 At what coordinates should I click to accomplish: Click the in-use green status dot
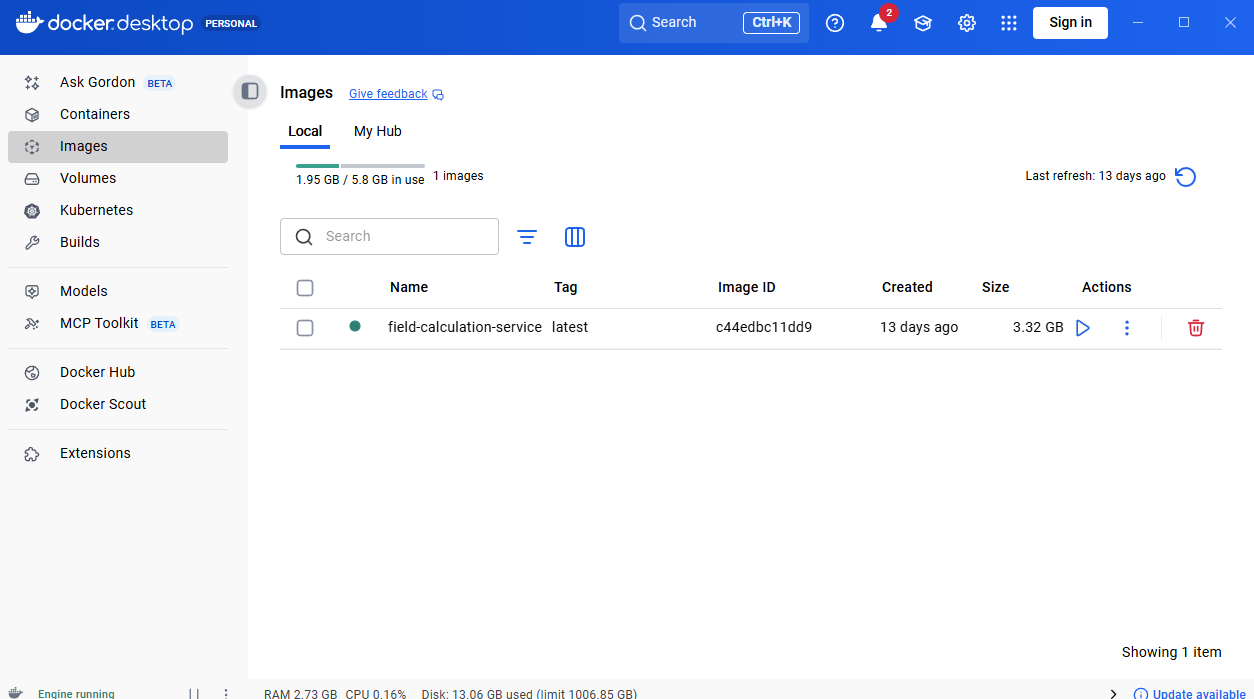point(355,326)
